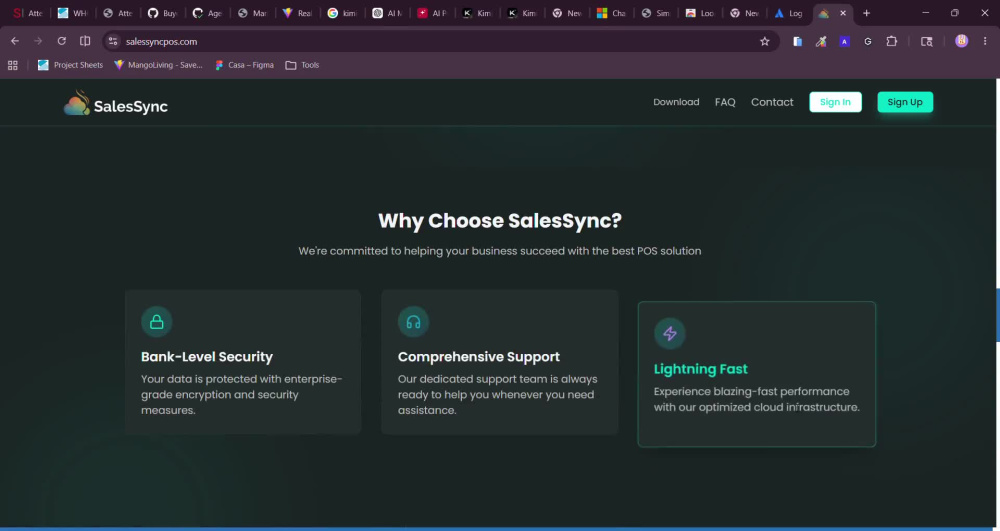
Task: Select the Lightning Fast card heading
Action: (x=700, y=368)
